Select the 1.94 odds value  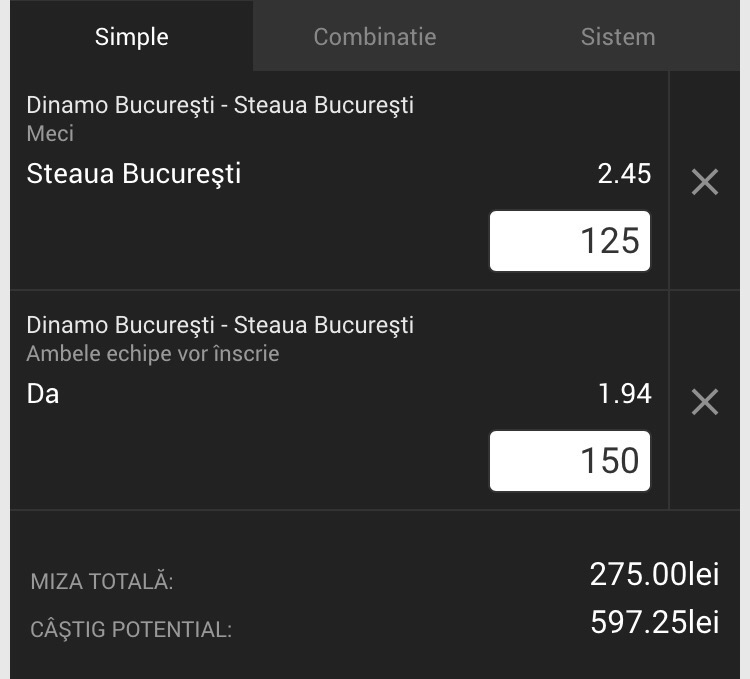point(625,394)
